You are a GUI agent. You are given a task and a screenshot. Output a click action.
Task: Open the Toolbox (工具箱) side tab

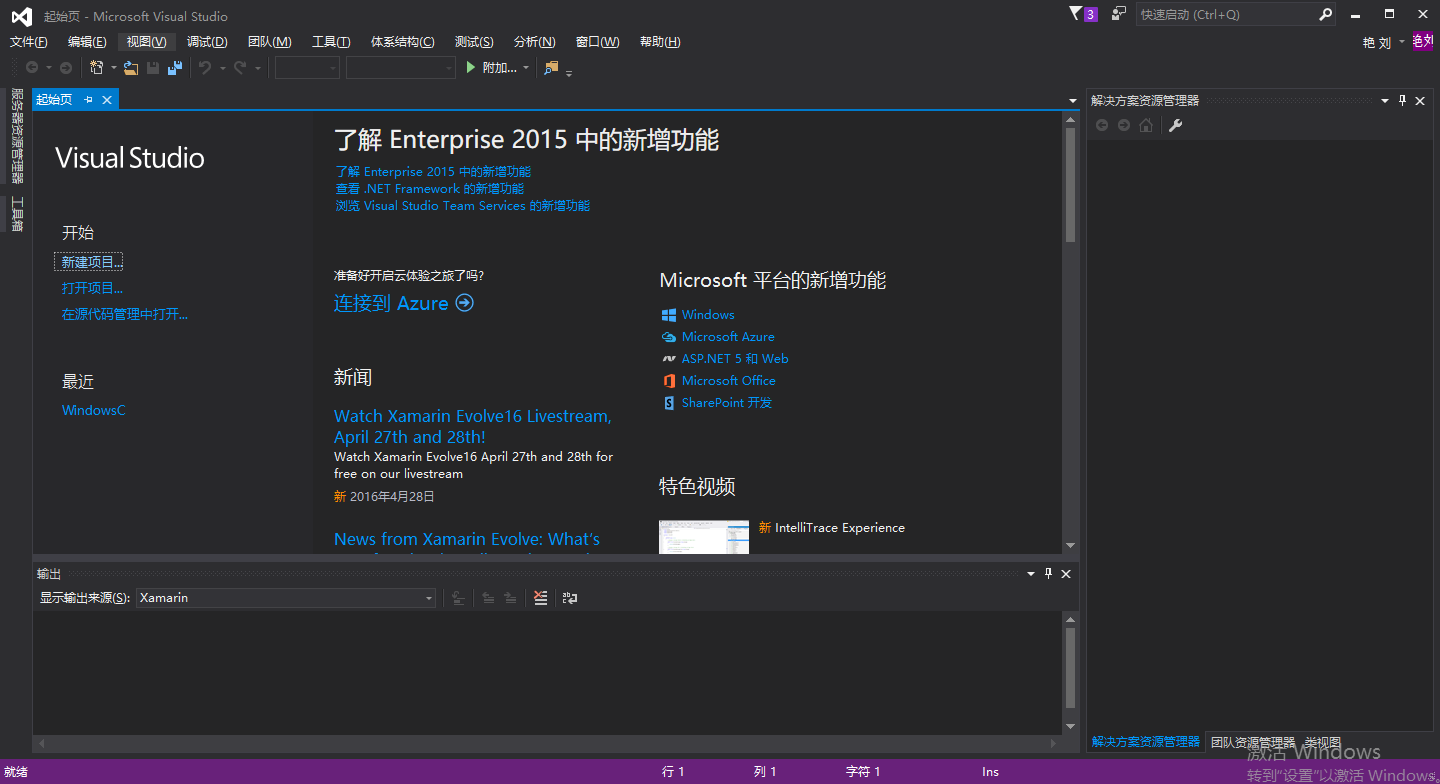pos(17,213)
